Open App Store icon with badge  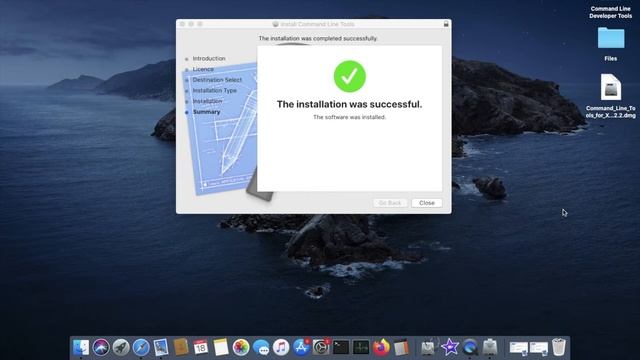point(301,347)
